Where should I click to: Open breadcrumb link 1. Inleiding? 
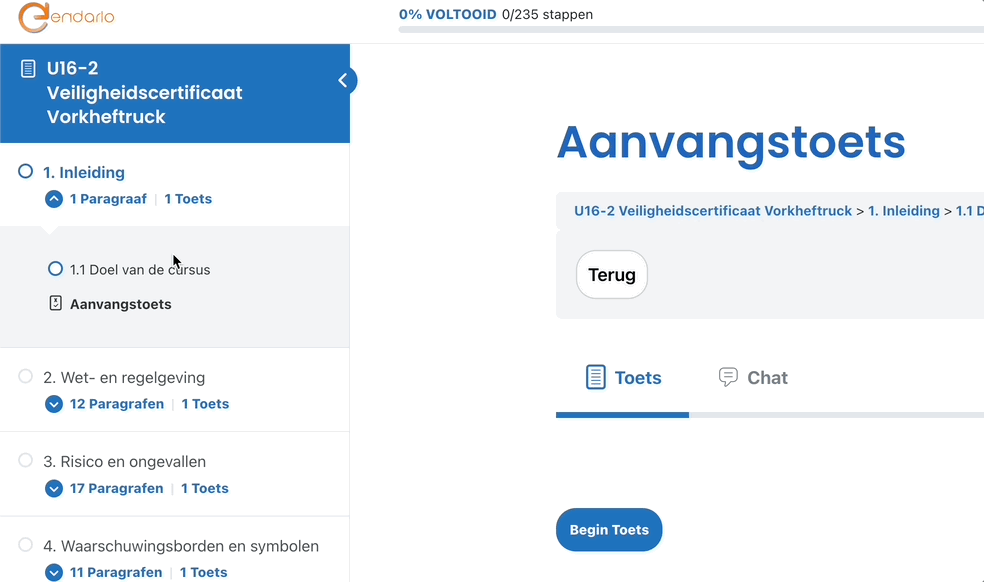click(x=903, y=211)
